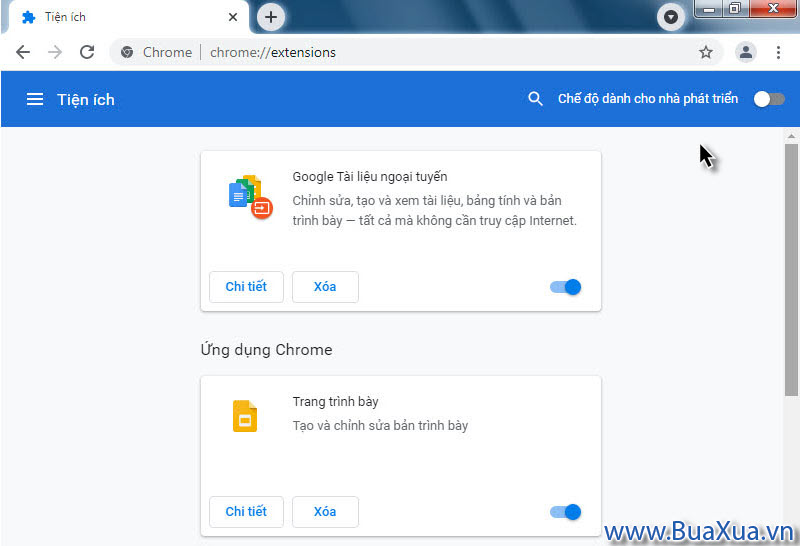
Task: Open the Chrome profile avatar menu
Action: (x=745, y=52)
